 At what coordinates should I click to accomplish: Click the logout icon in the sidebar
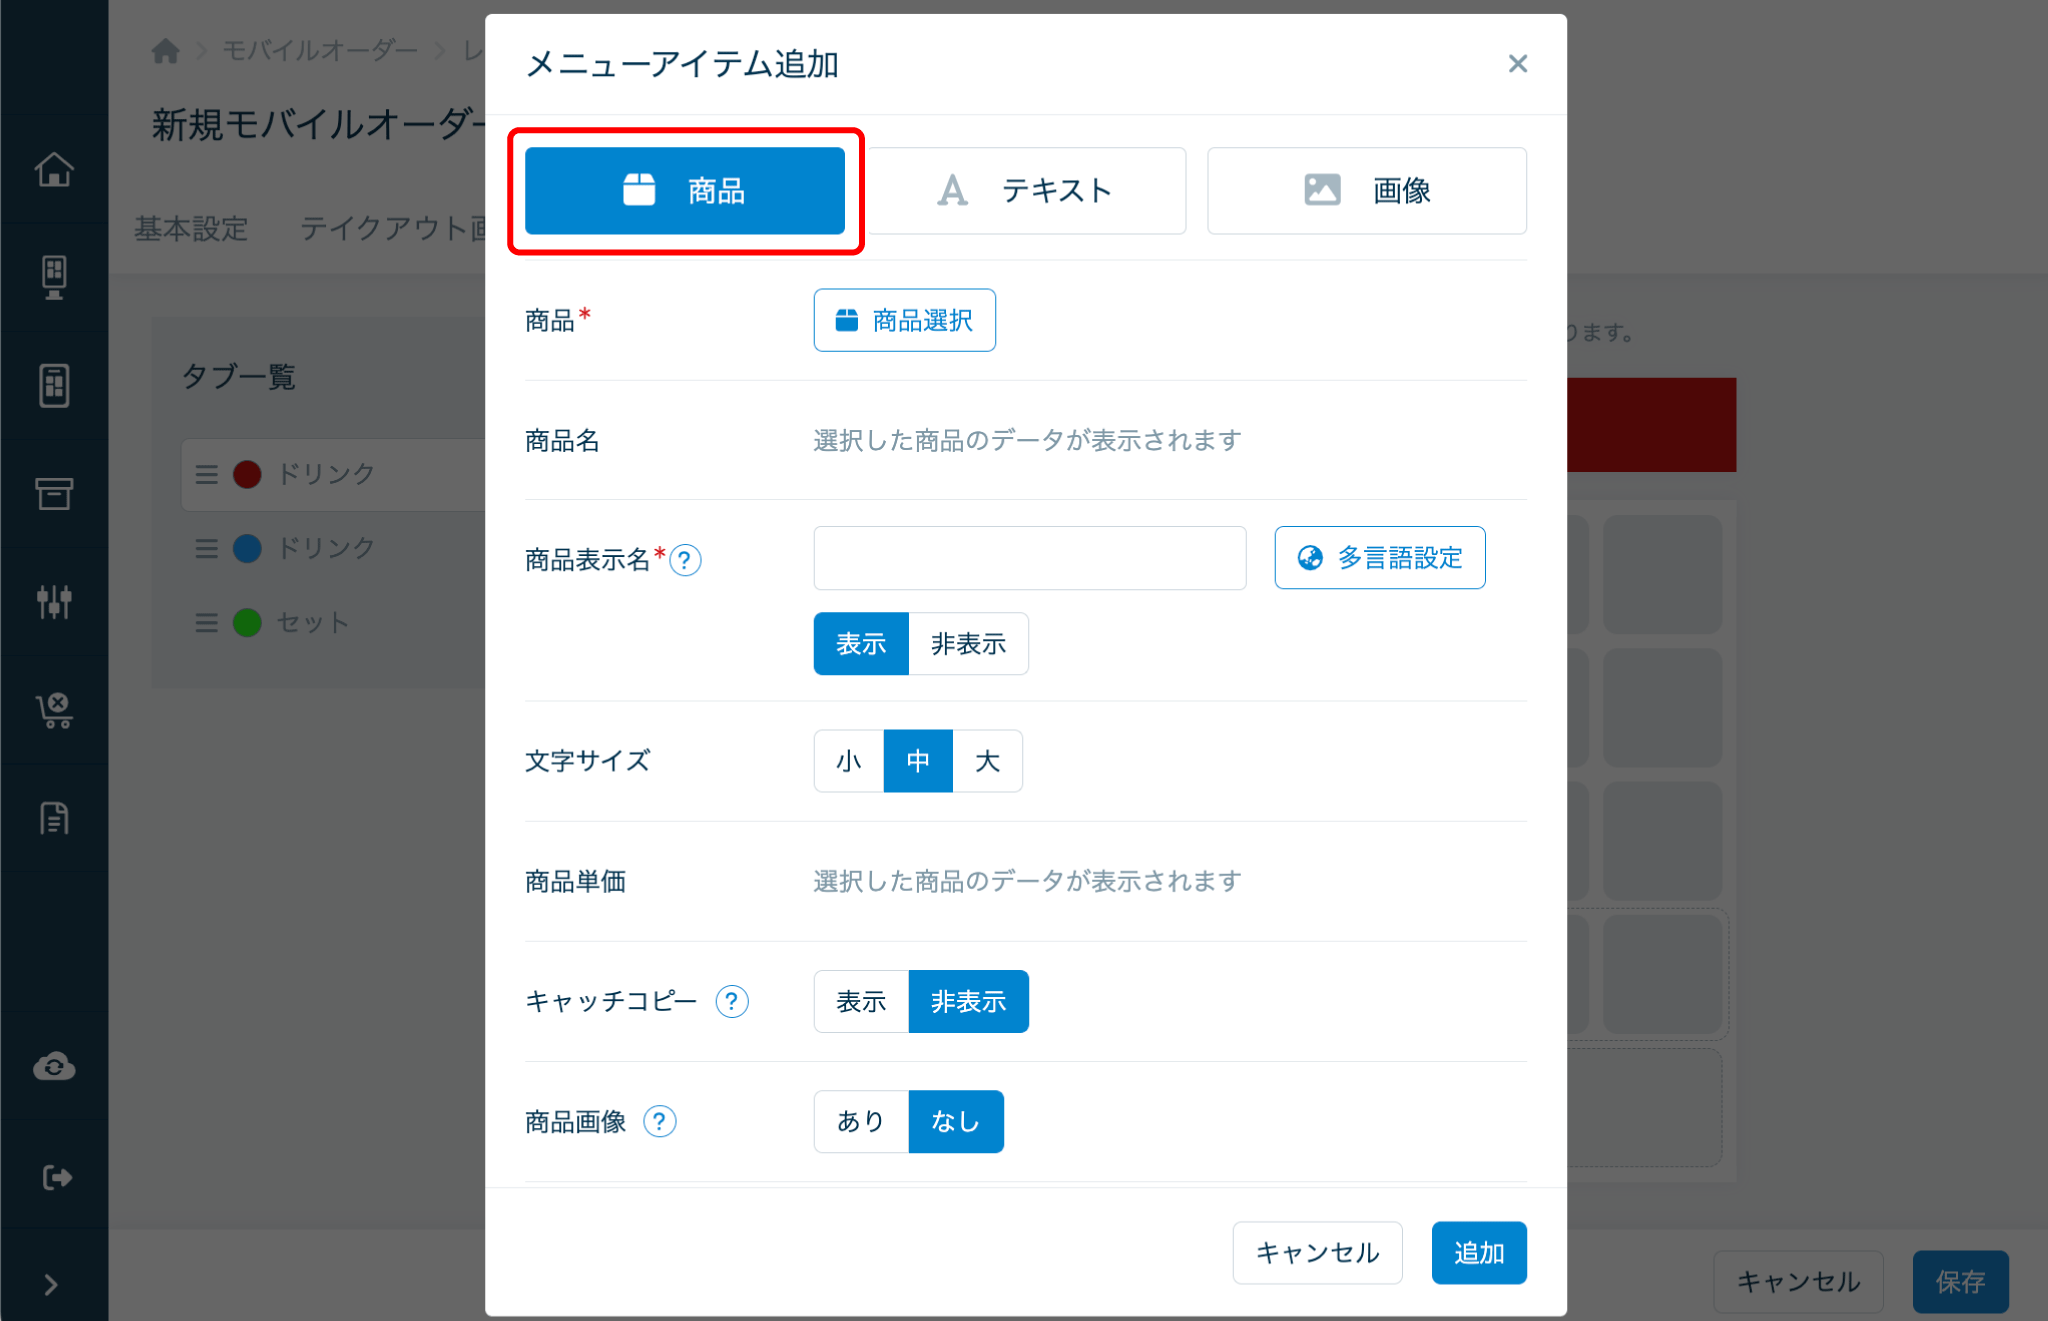click(x=54, y=1177)
